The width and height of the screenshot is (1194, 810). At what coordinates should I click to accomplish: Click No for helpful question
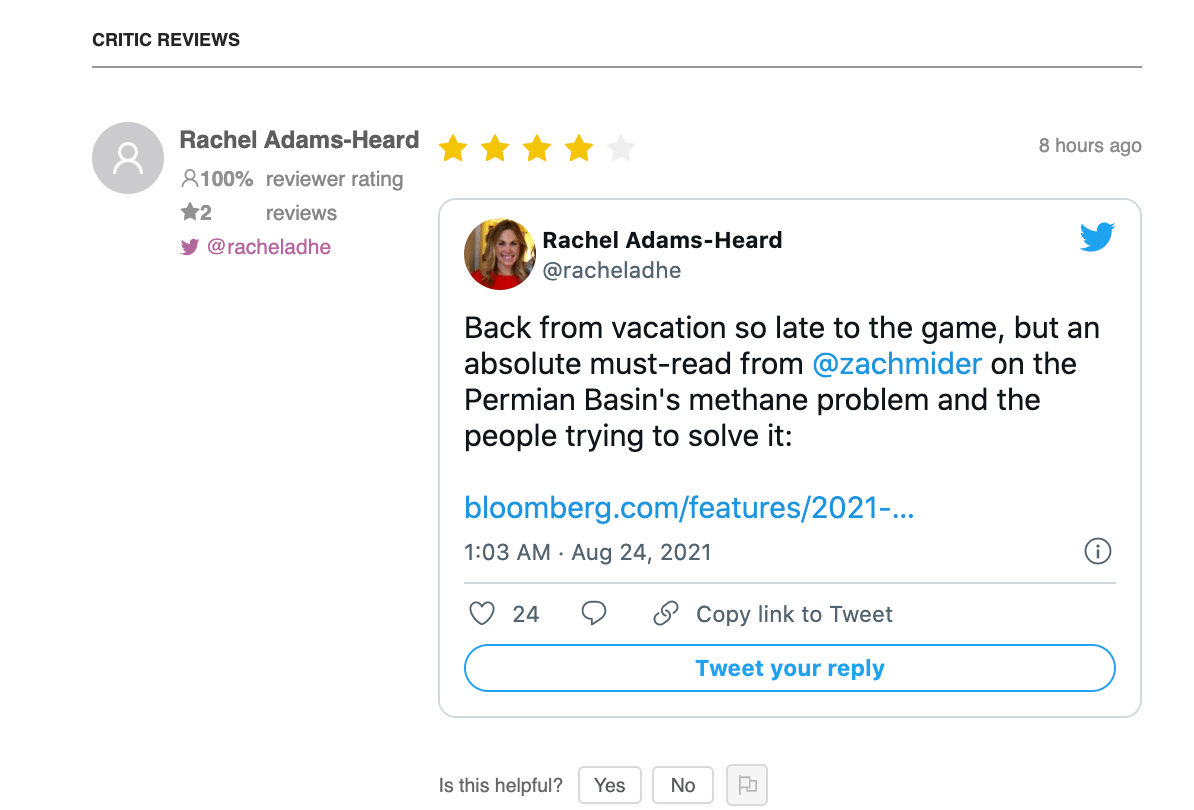point(682,785)
